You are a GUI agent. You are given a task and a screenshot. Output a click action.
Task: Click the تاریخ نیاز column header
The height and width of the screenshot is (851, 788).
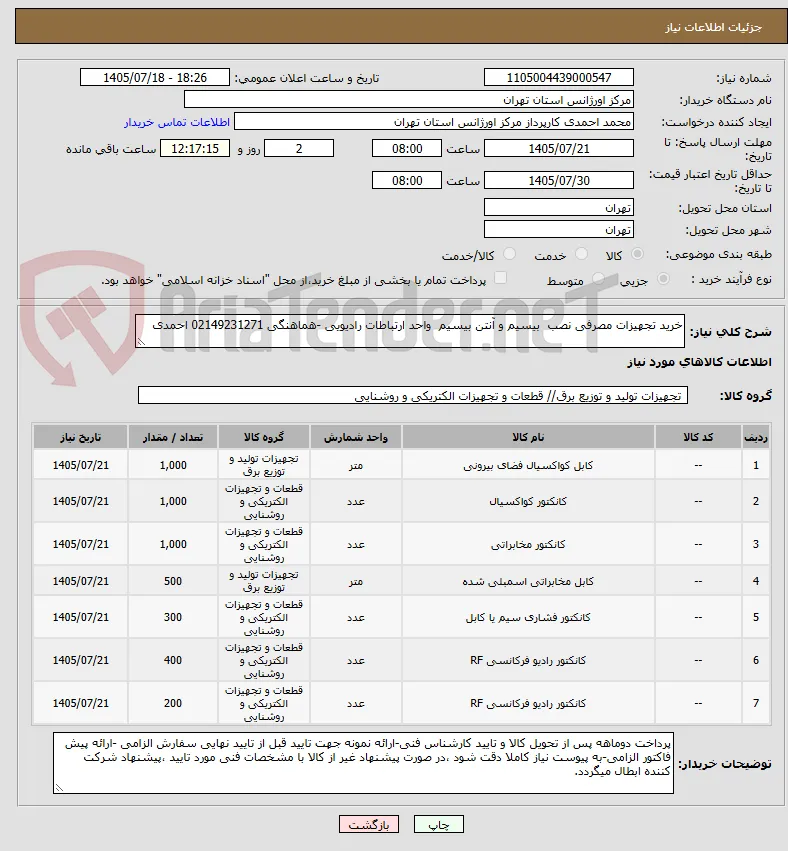(x=80, y=437)
